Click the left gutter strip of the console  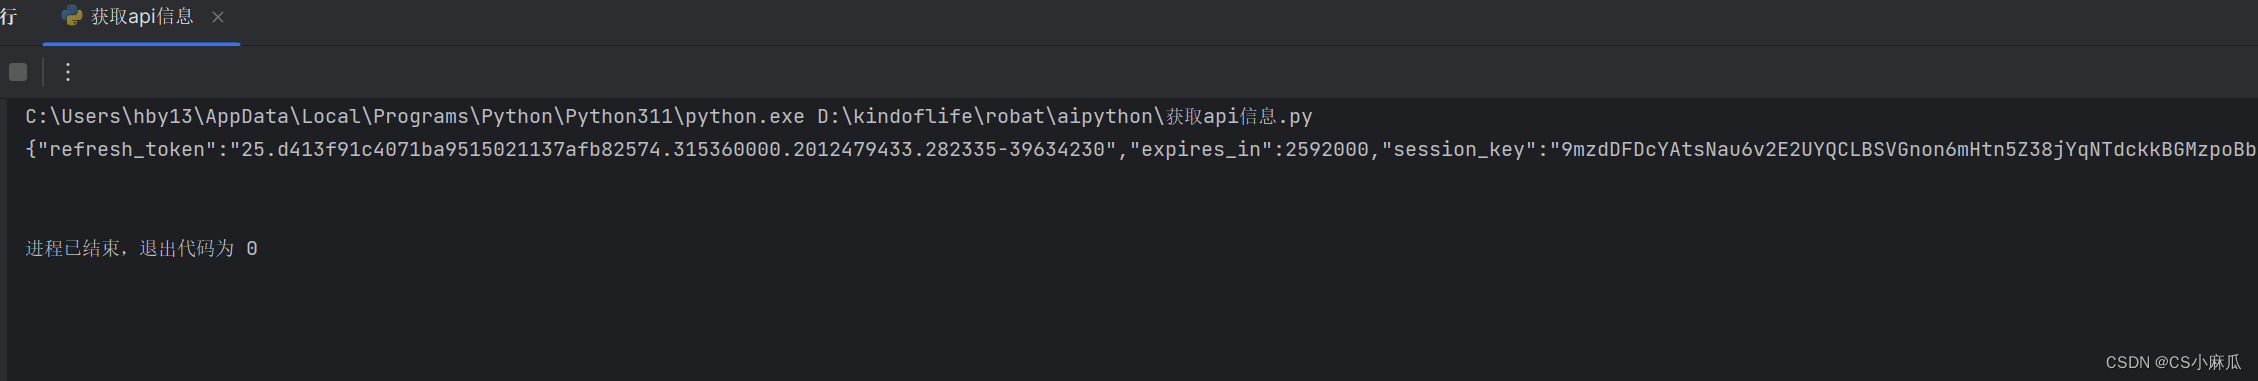coord(3,240)
